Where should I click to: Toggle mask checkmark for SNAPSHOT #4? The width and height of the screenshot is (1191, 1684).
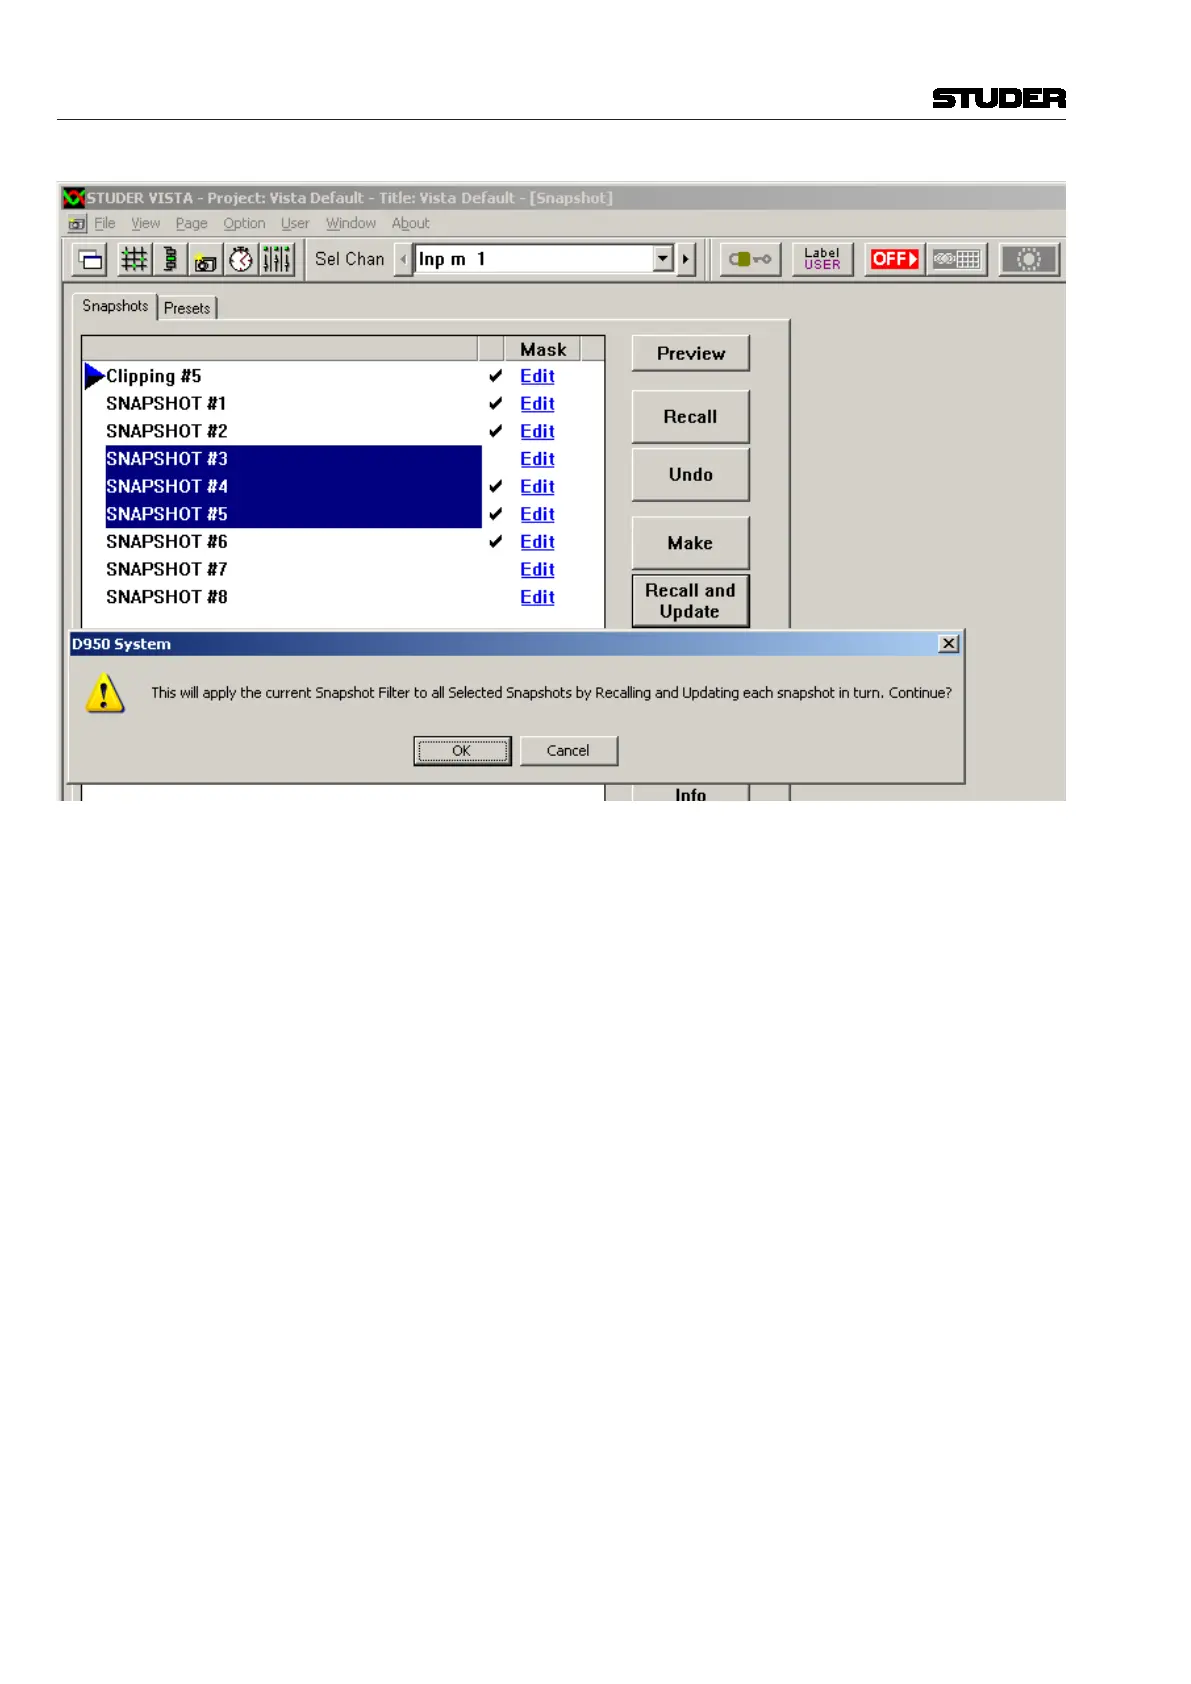495,486
